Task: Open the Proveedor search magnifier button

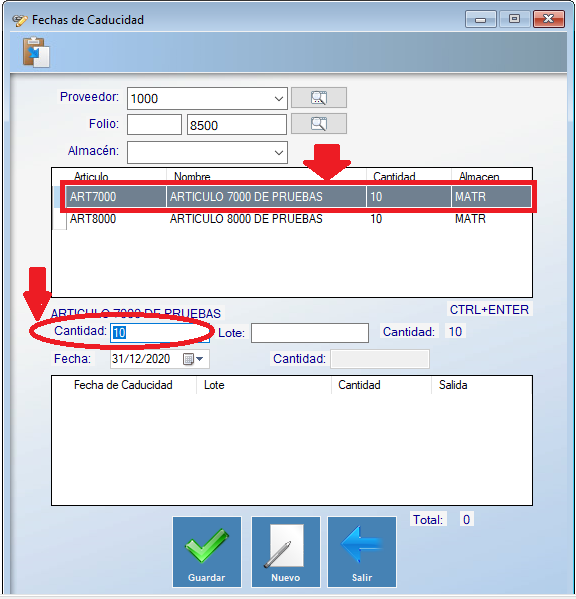Action: 319,98
